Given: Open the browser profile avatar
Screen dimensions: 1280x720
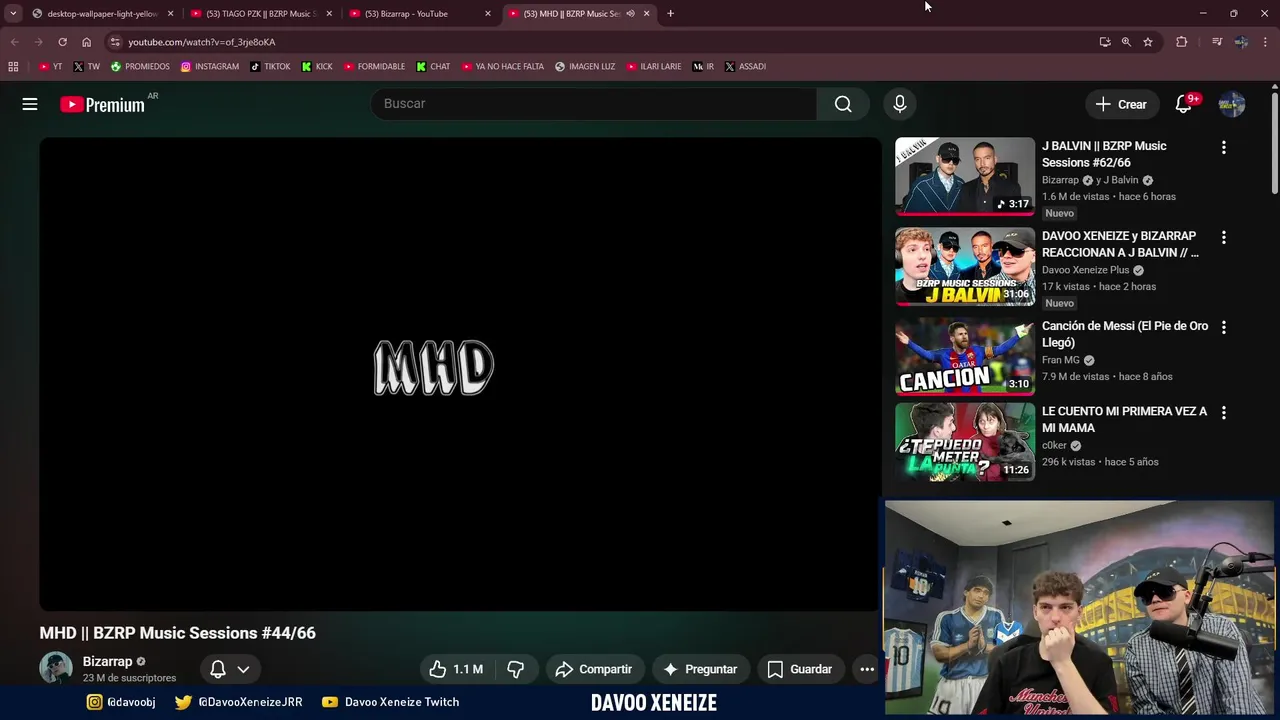Looking at the screenshot, I should pos(1241,42).
